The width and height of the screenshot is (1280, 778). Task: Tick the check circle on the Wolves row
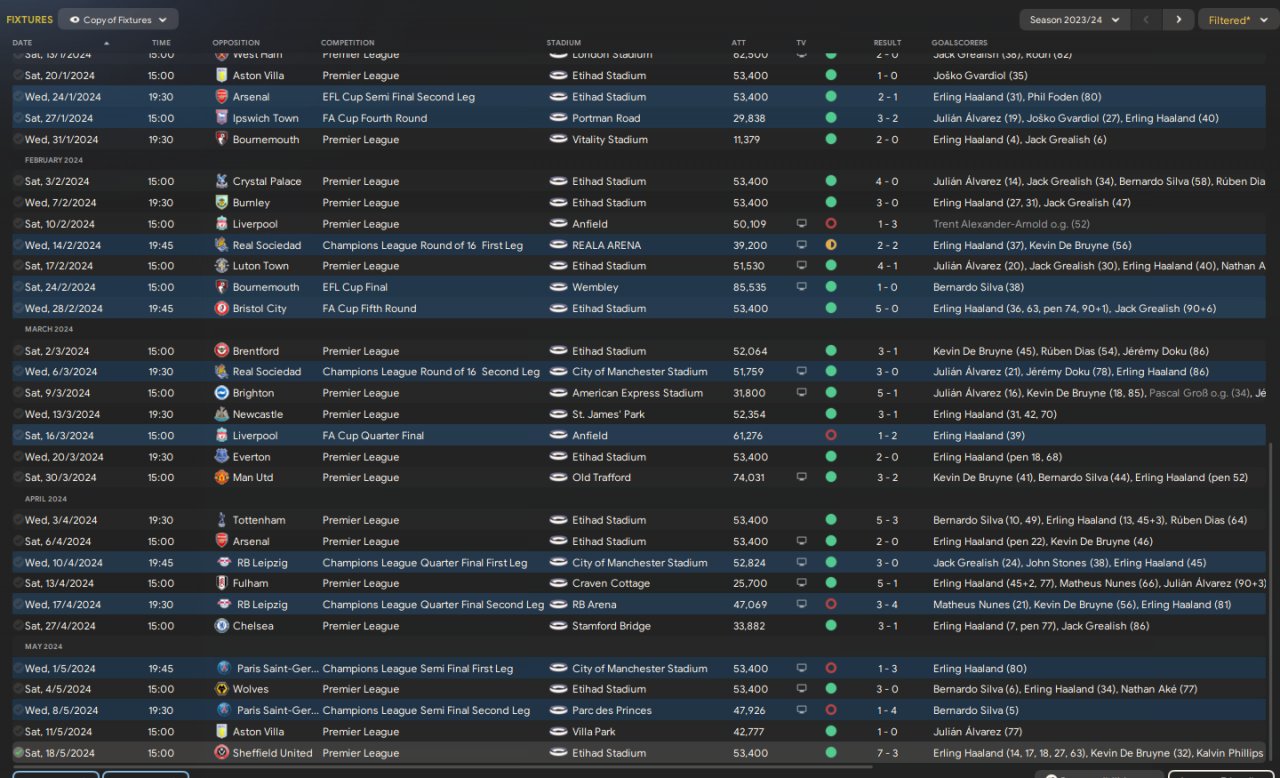tap(18, 689)
